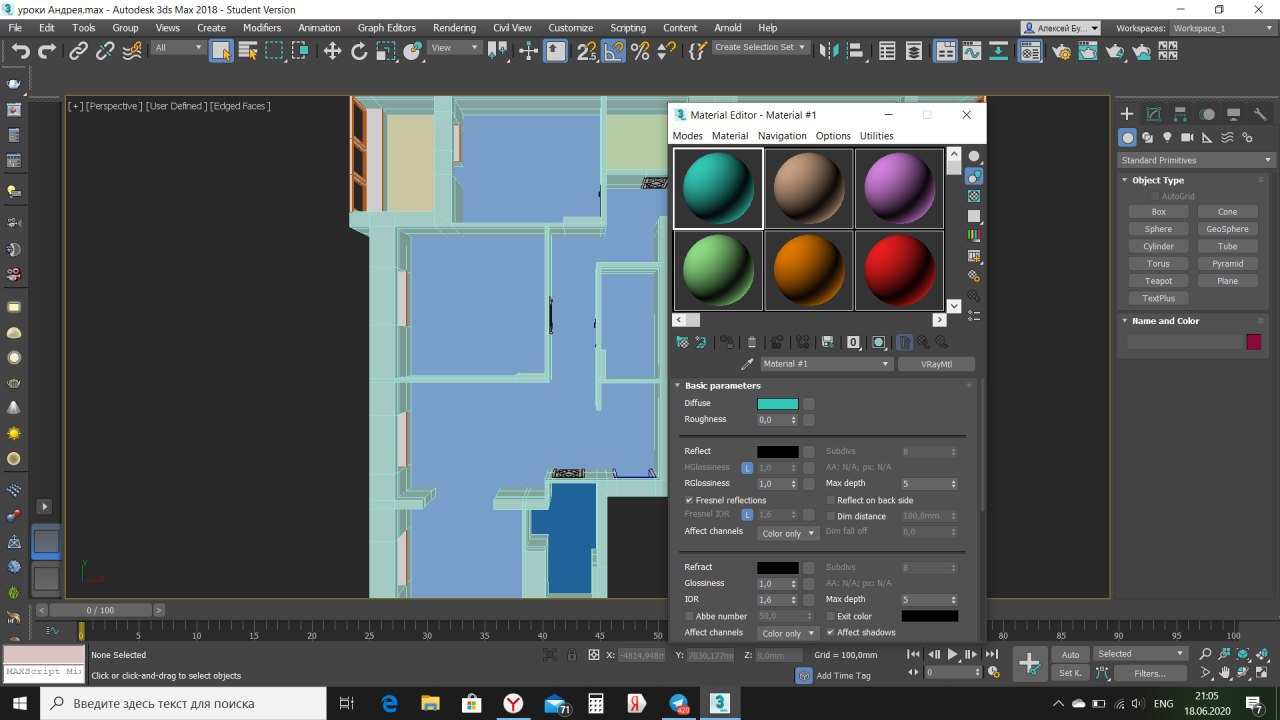This screenshot has height=720, width=1280.
Task: Activate Select and Move tool
Action: [333, 50]
